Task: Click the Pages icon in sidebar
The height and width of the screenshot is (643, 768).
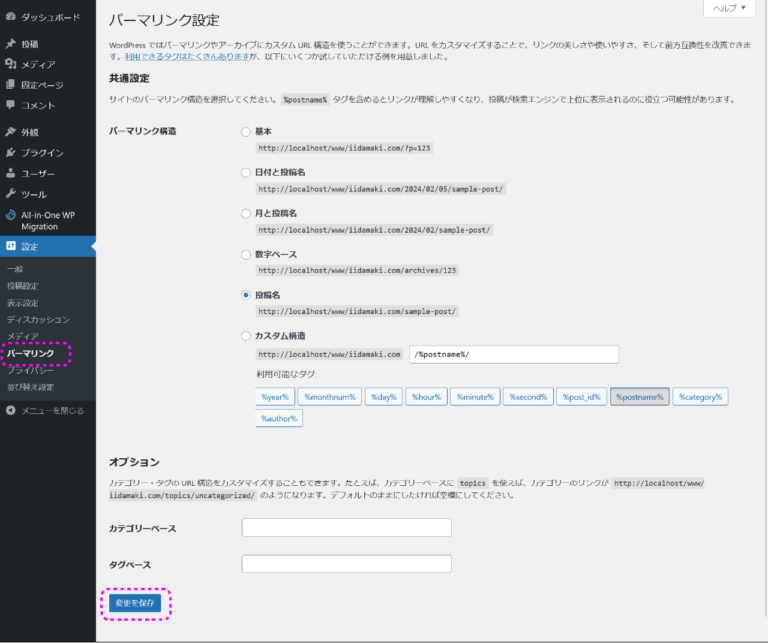Action: pyautogui.click(x=10, y=85)
